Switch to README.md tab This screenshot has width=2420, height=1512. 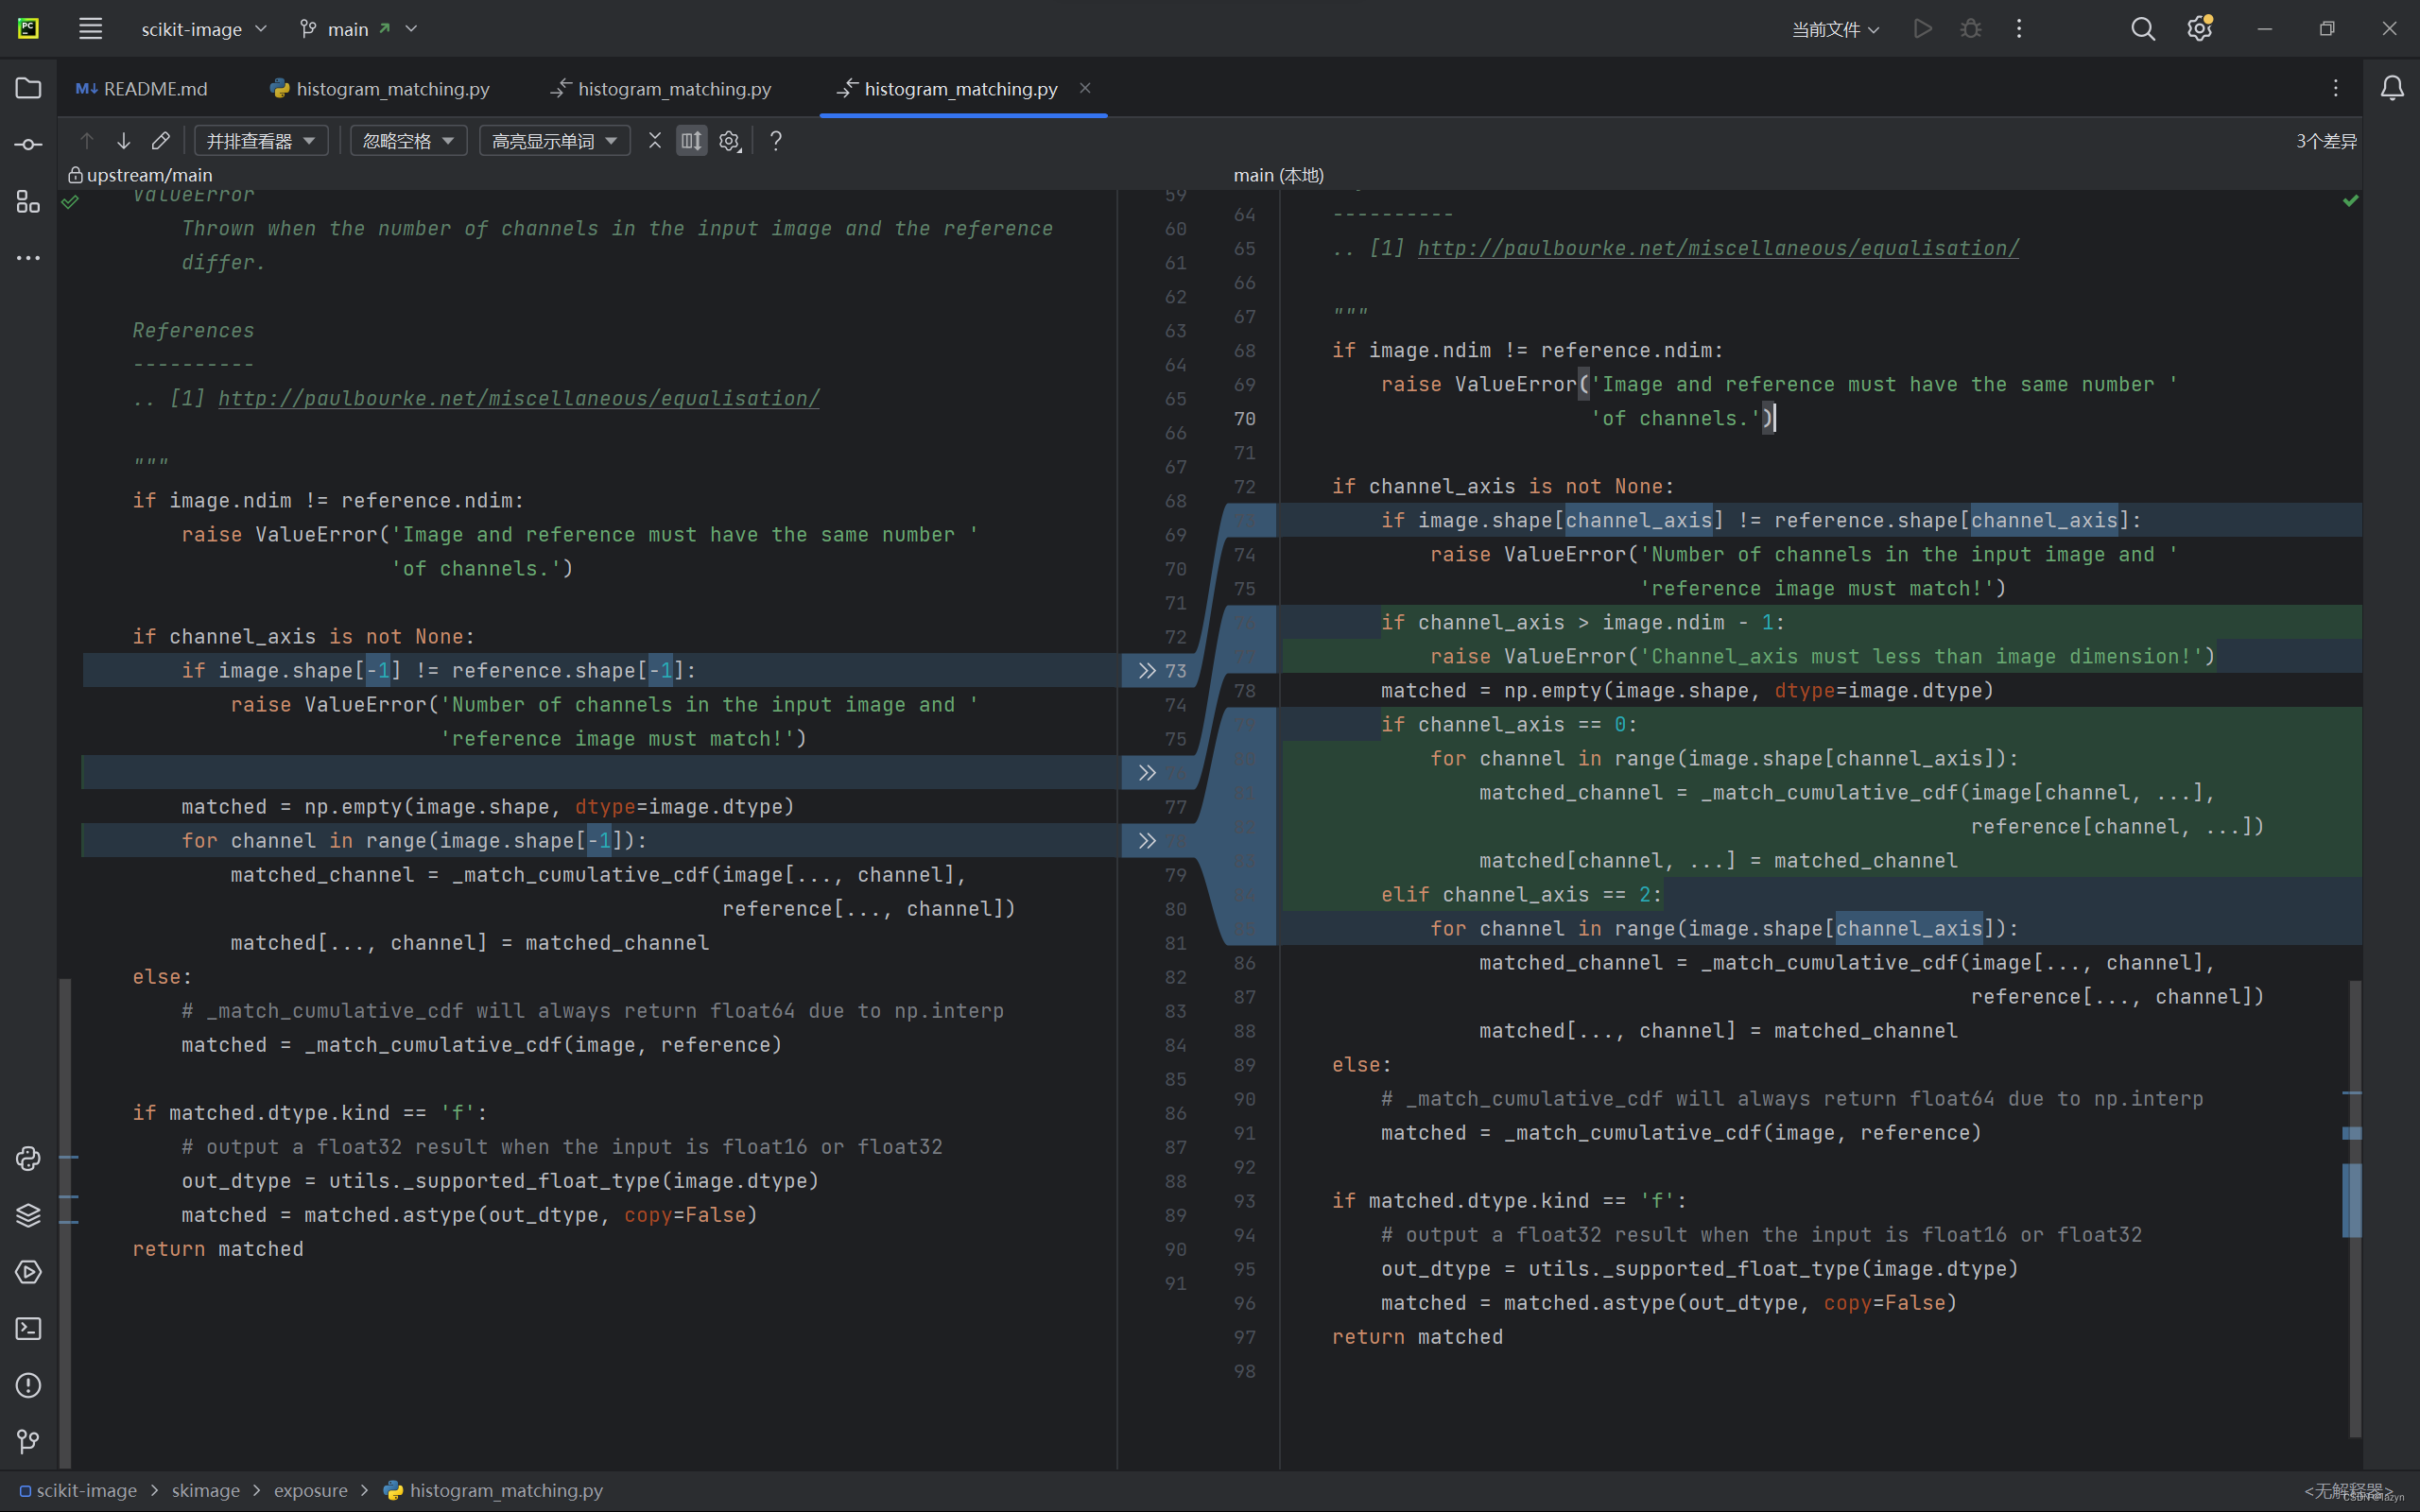(142, 89)
